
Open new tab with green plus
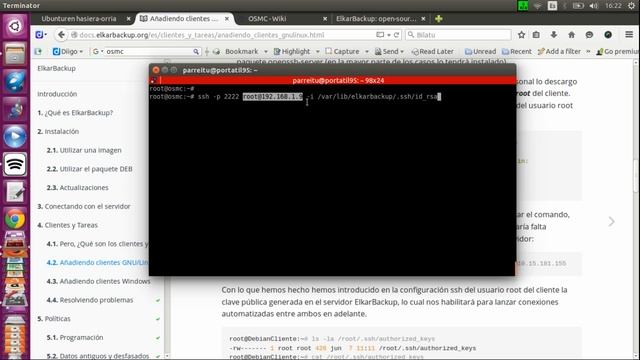439,19
